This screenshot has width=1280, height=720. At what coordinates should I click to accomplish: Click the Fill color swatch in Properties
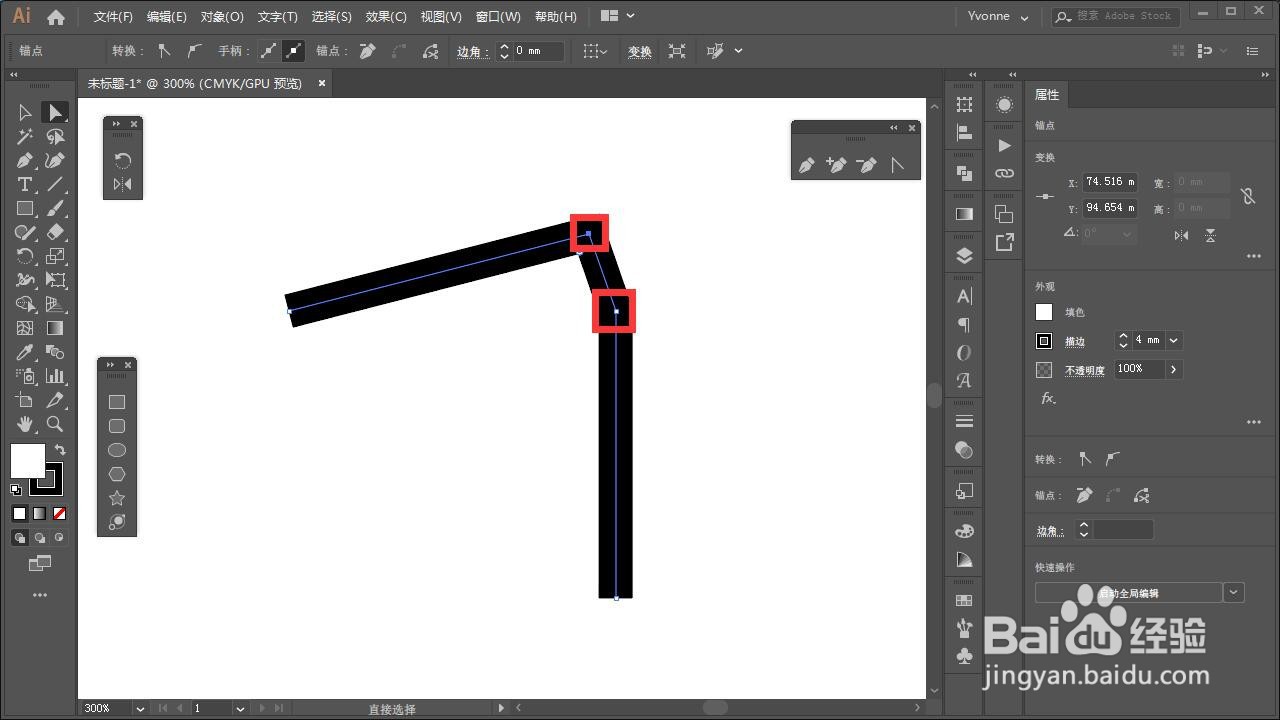click(x=1044, y=312)
